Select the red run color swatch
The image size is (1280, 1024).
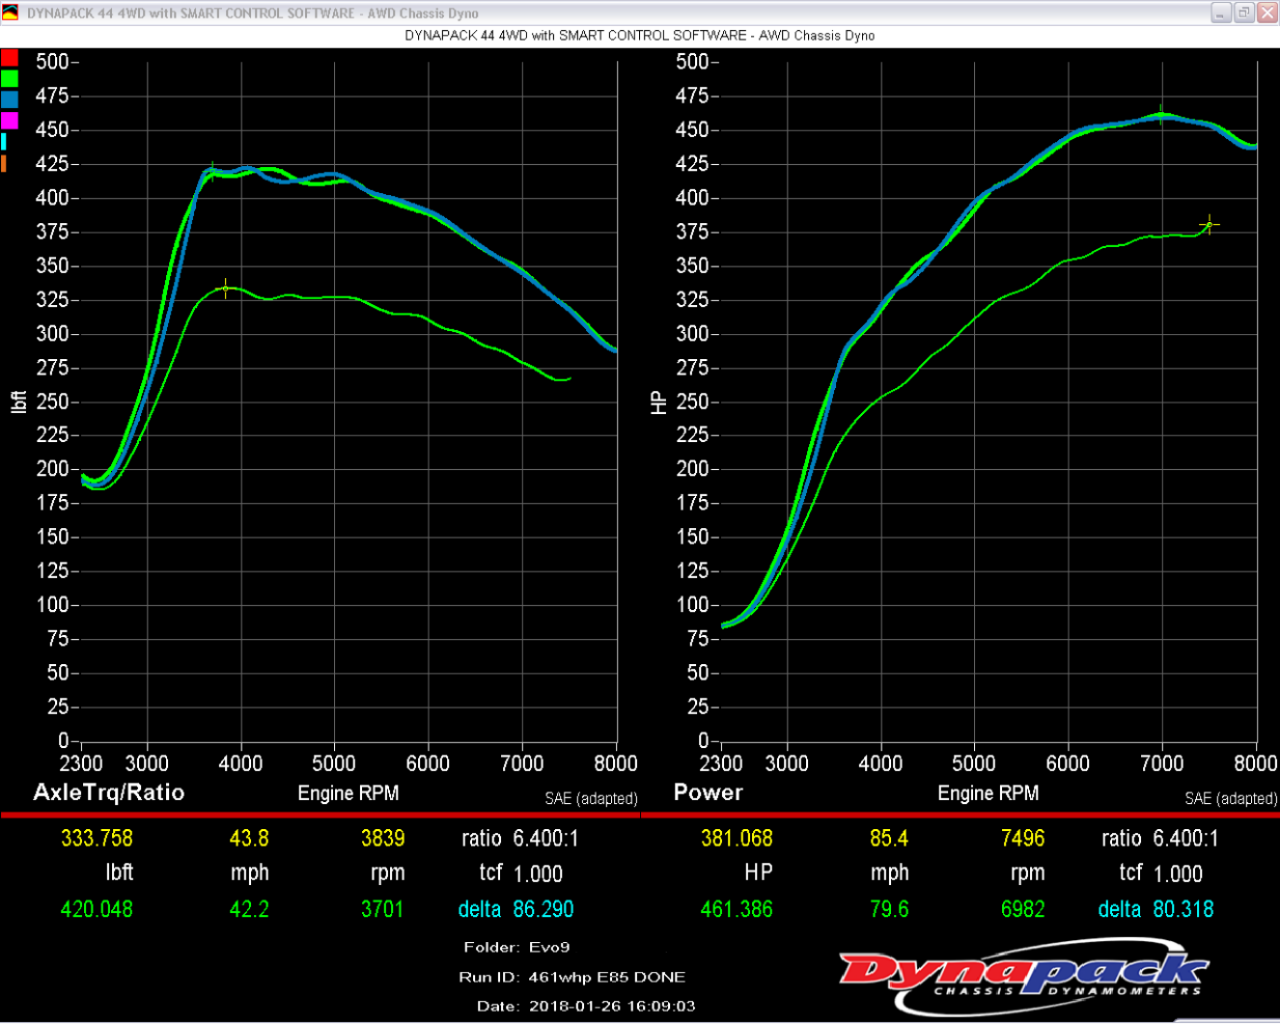(9, 57)
